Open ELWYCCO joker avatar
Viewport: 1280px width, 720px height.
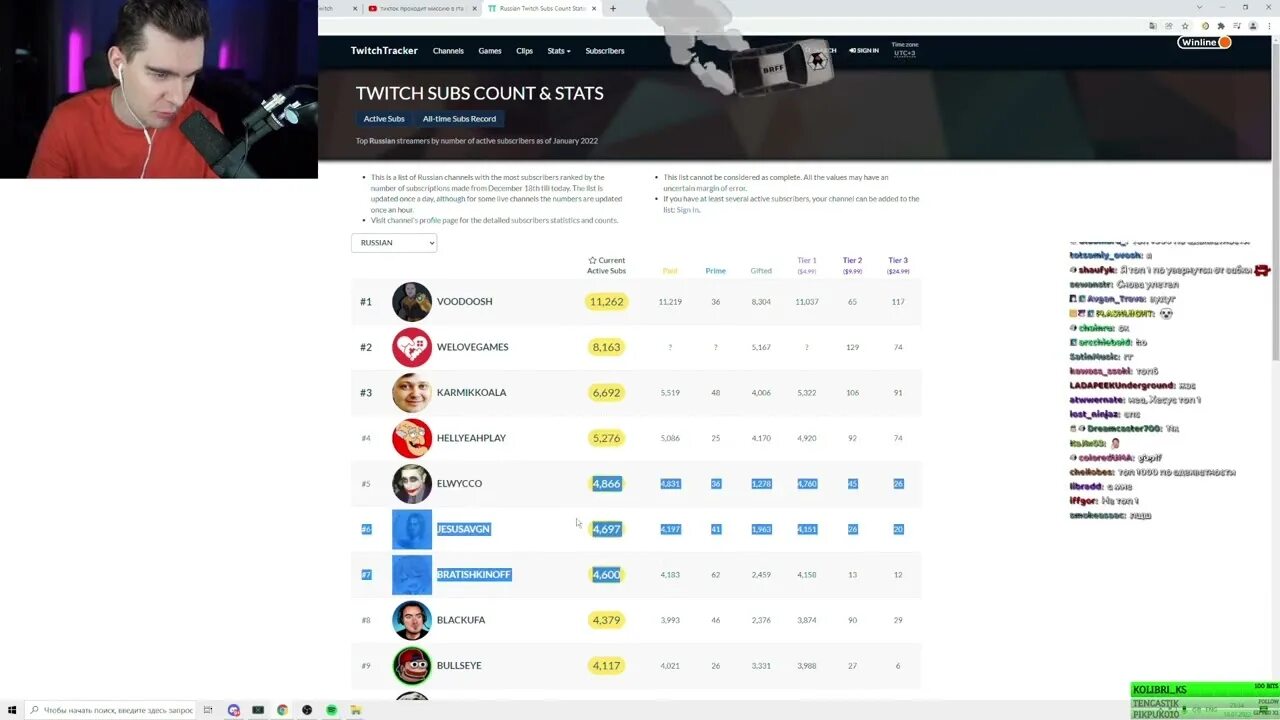point(411,484)
